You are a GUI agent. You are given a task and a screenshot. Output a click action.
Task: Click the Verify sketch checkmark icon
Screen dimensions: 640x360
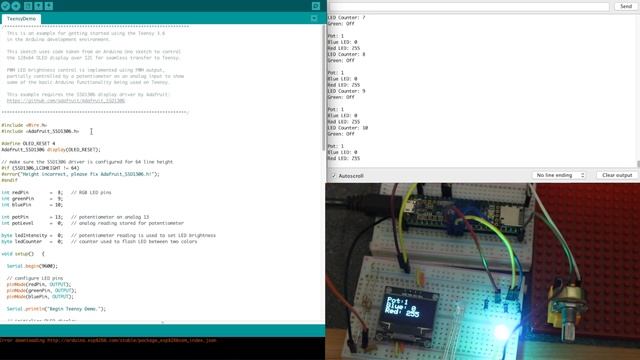6,6
